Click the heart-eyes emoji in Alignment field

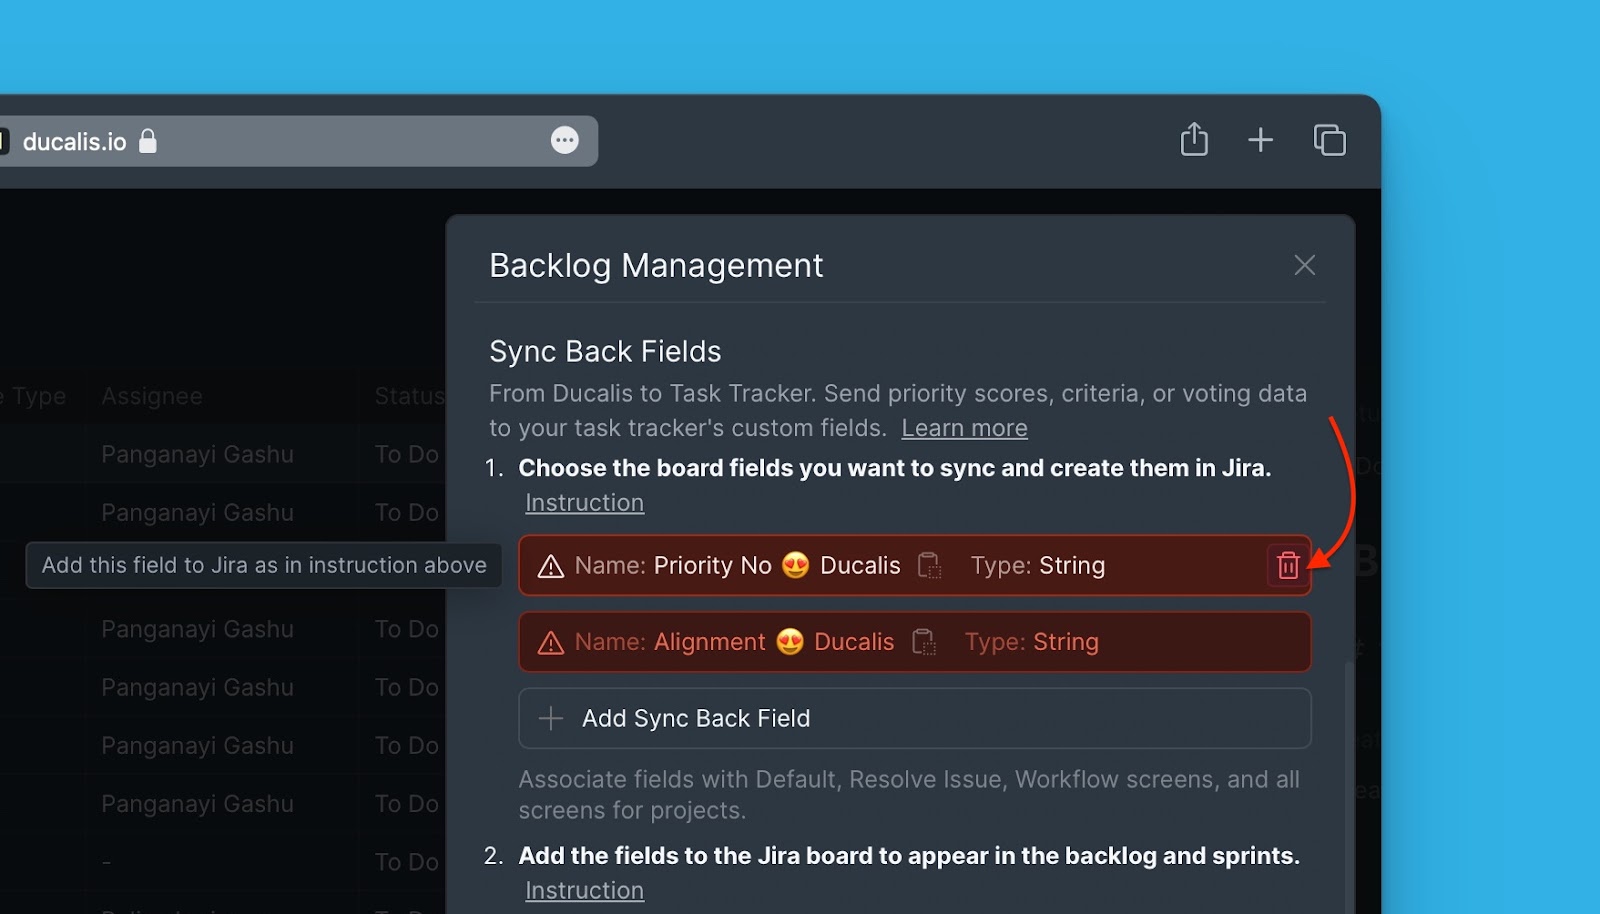[790, 642]
